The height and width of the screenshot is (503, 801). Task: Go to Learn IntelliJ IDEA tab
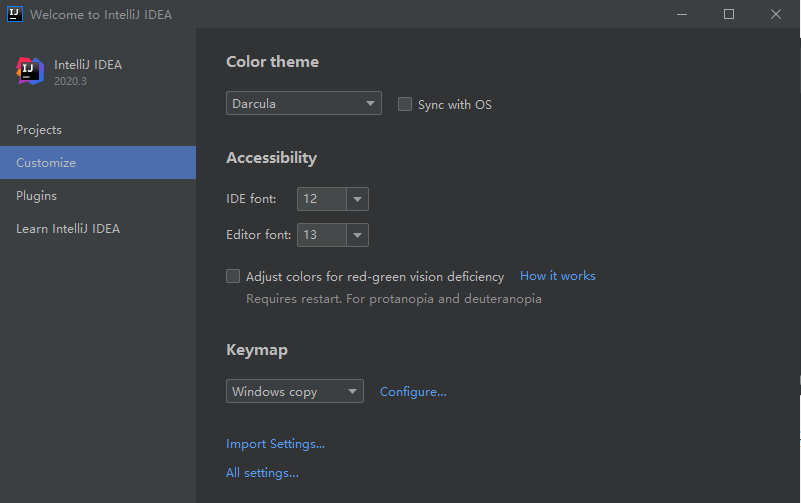[68, 229]
